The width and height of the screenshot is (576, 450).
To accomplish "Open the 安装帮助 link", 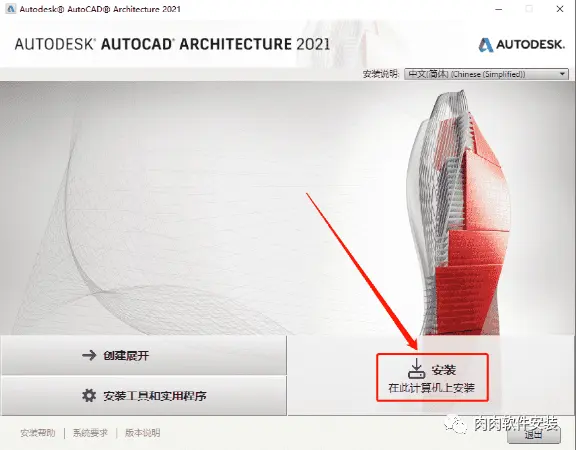I will coord(38,433).
